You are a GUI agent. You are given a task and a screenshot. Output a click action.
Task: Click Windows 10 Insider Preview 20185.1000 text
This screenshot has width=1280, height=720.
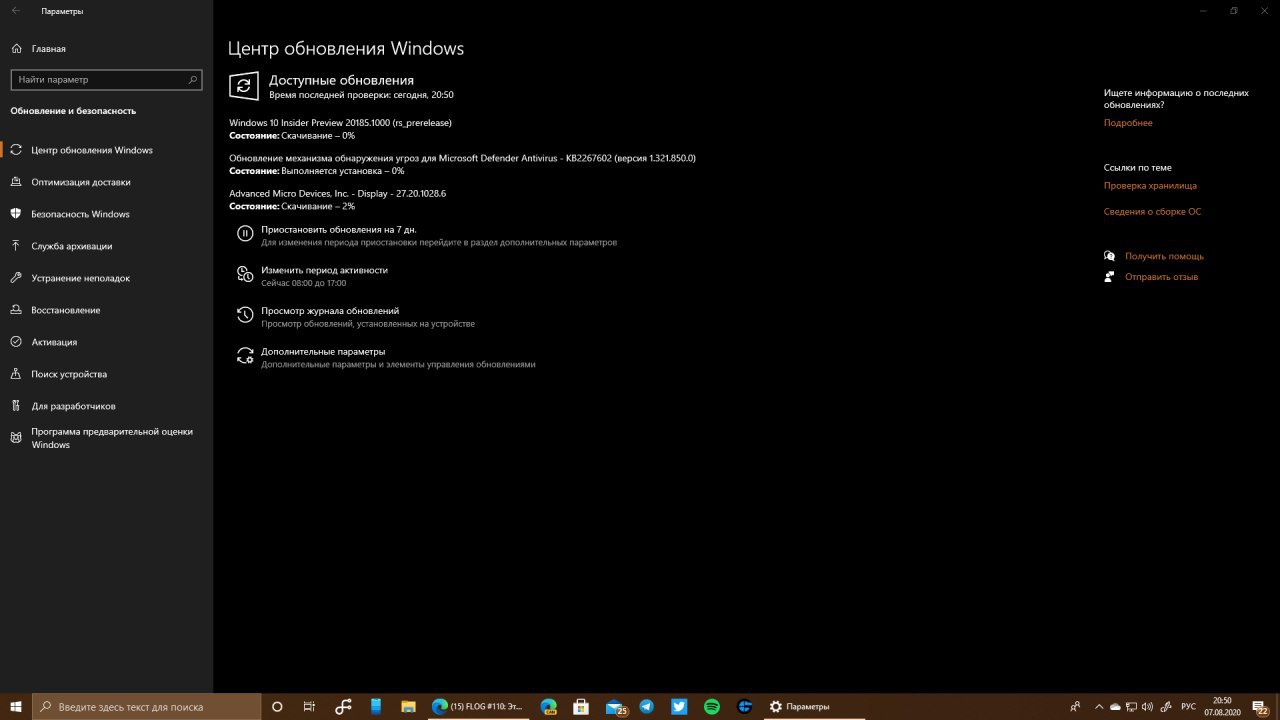tap(340, 123)
